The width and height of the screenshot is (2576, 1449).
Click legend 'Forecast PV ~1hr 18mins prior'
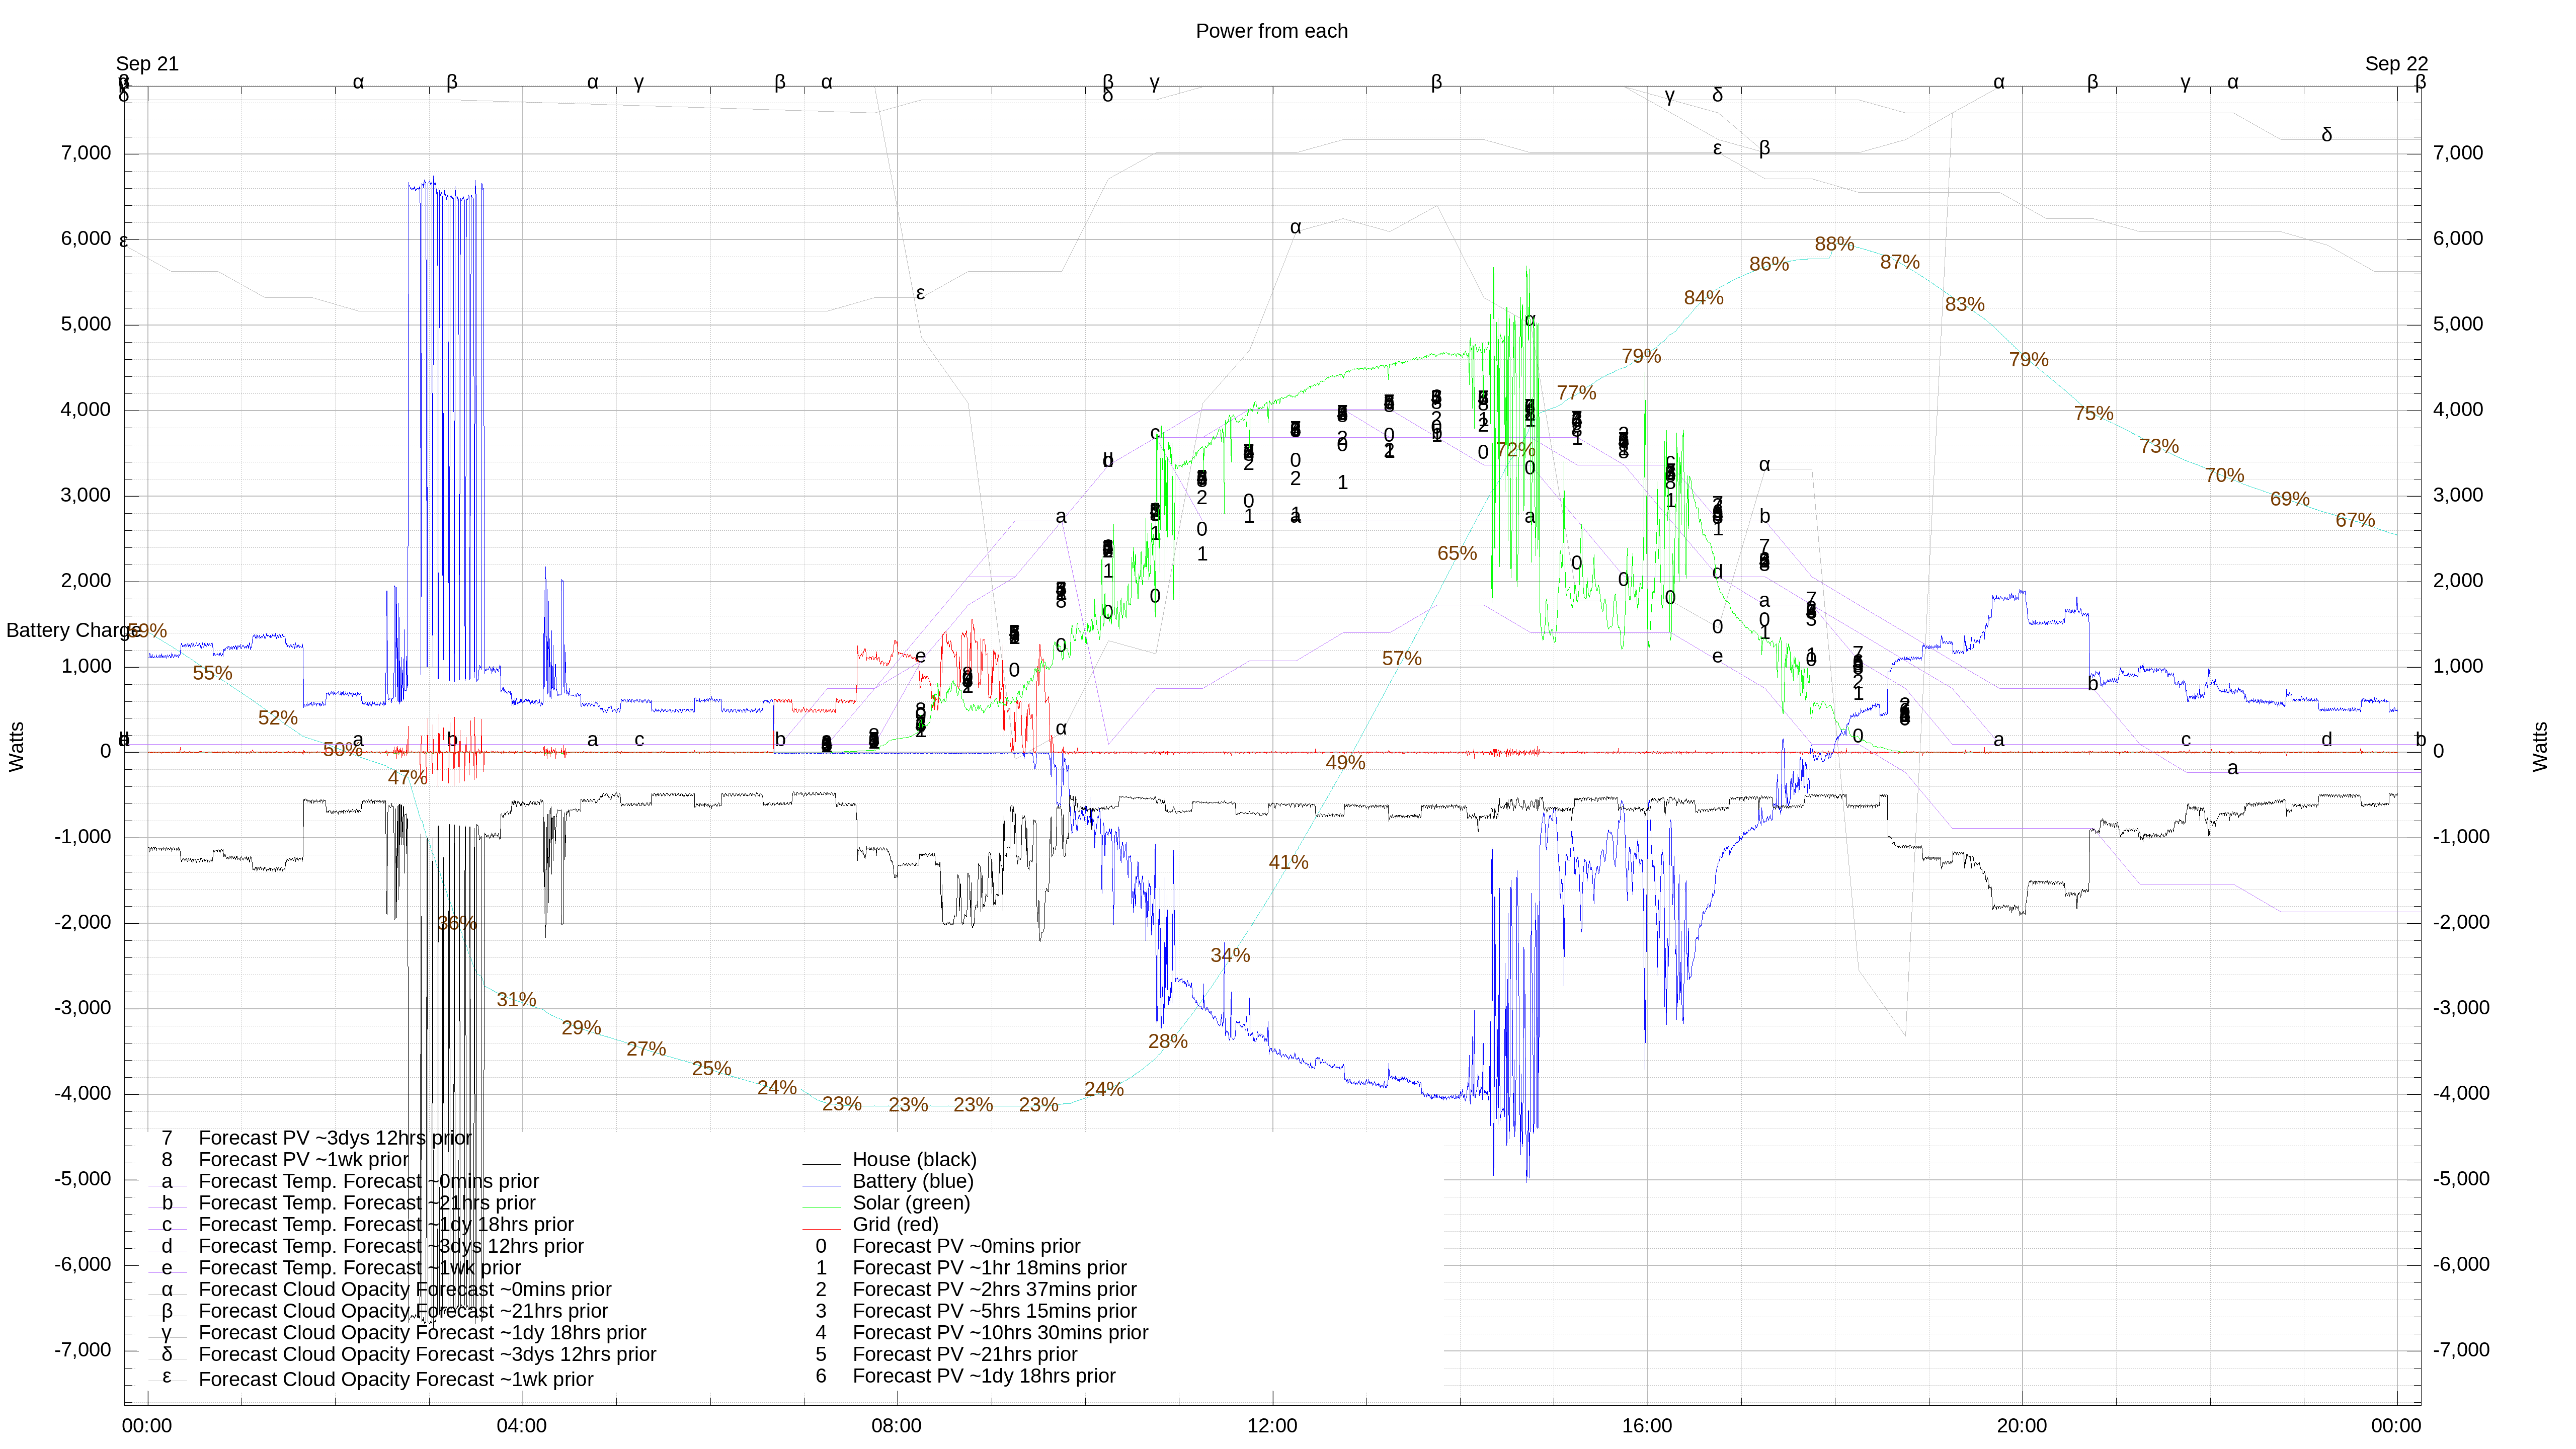(x=989, y=1268)
